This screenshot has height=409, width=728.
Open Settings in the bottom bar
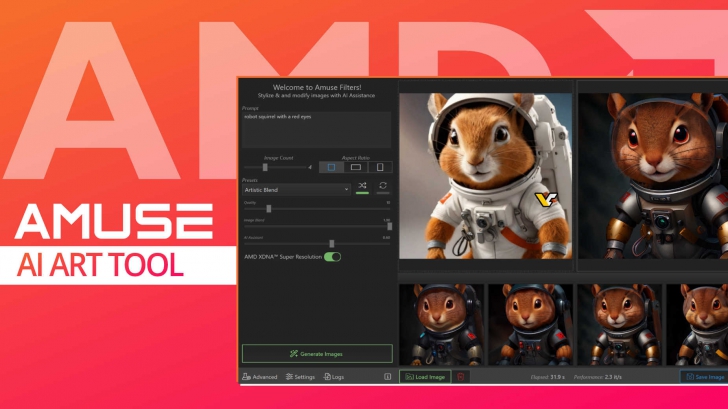[300, 377]
